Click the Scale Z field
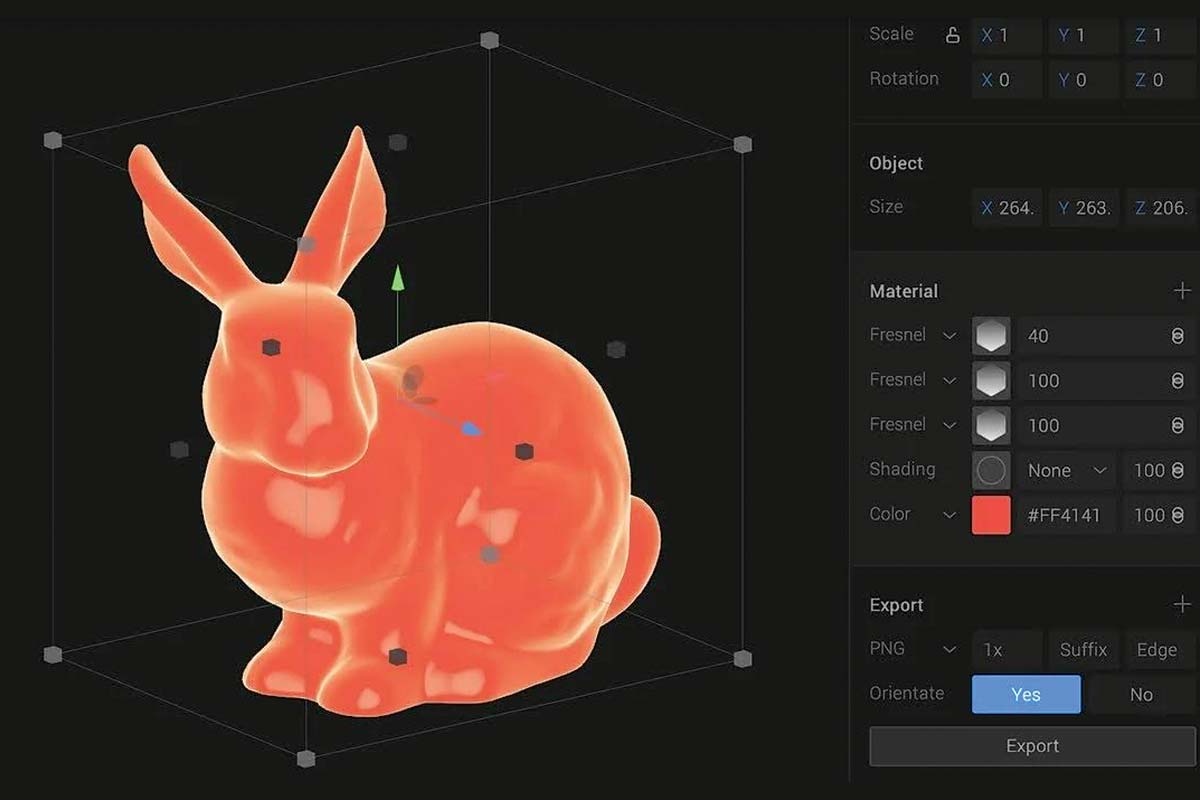Viewport: 1200px width, 800px height. 1160,35
